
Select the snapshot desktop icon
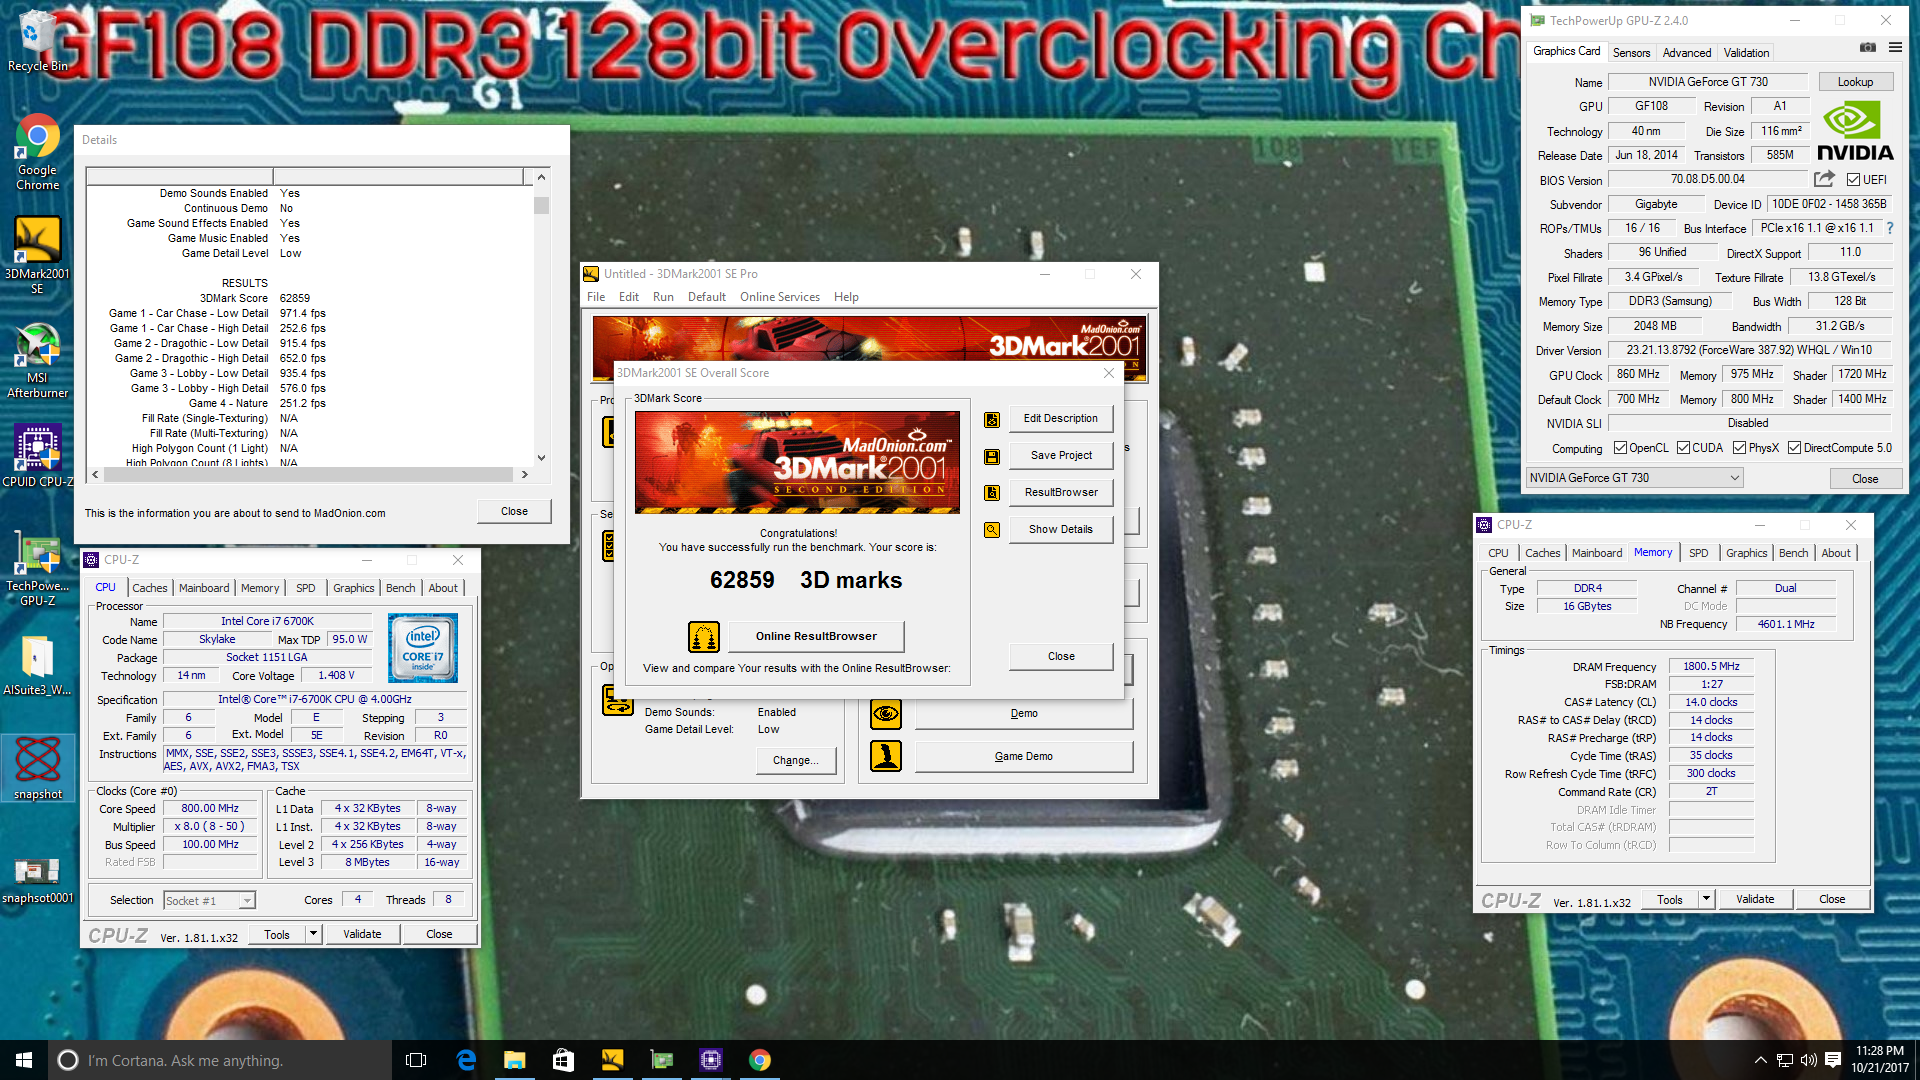pos(37,768)
